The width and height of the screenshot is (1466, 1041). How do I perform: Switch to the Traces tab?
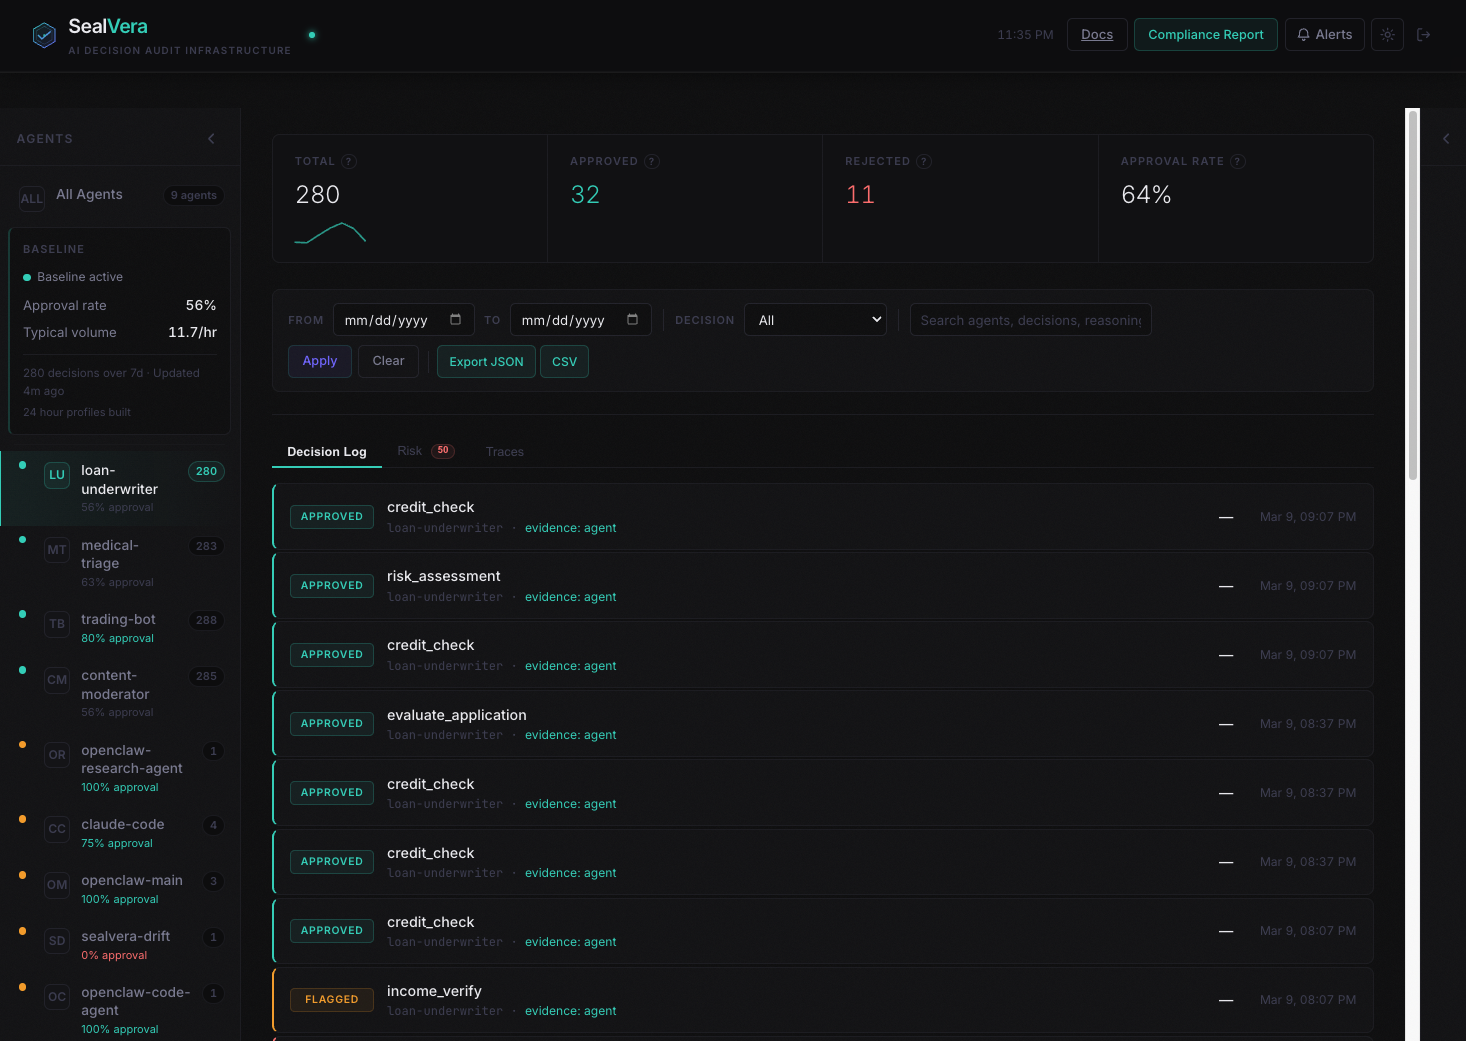pos(504,452)
